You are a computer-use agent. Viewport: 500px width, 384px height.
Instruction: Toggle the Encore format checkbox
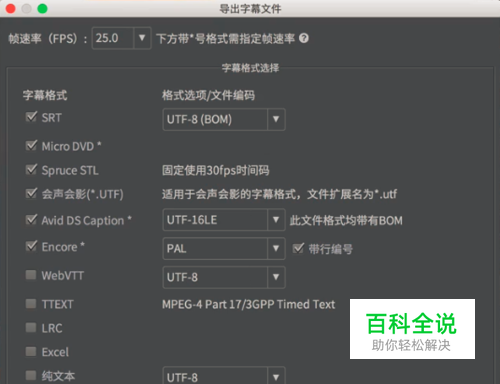pos(31,246)
